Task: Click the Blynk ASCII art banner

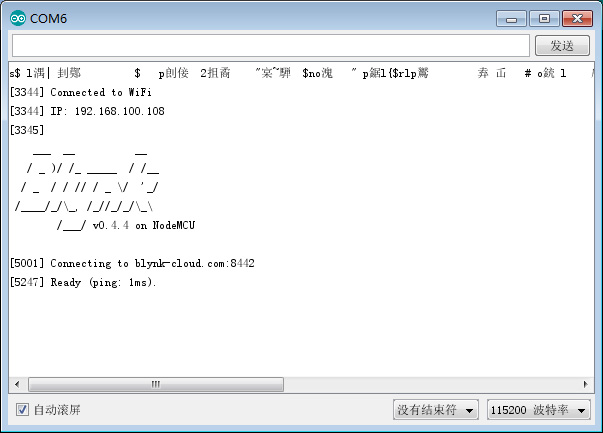Action: 105,190
